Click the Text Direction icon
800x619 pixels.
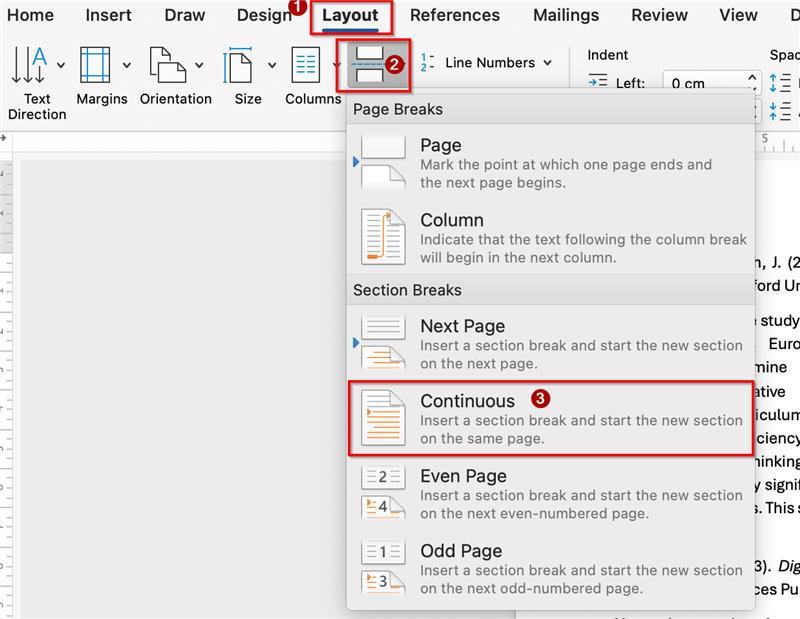click(29, 64)
